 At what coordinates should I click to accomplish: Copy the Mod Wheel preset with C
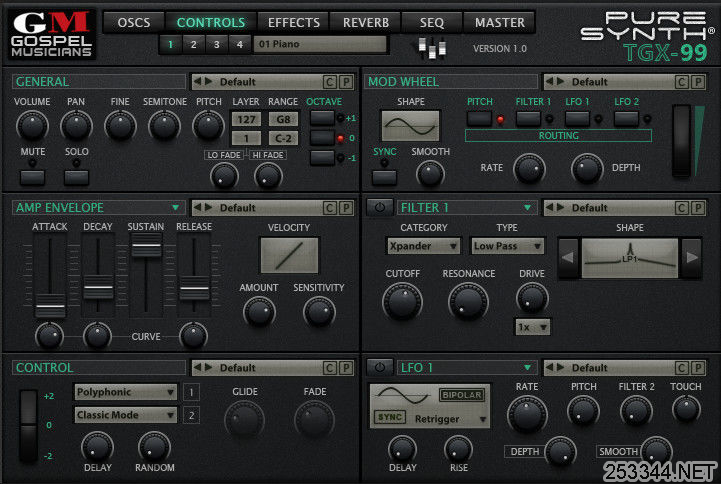pos(681,82)
